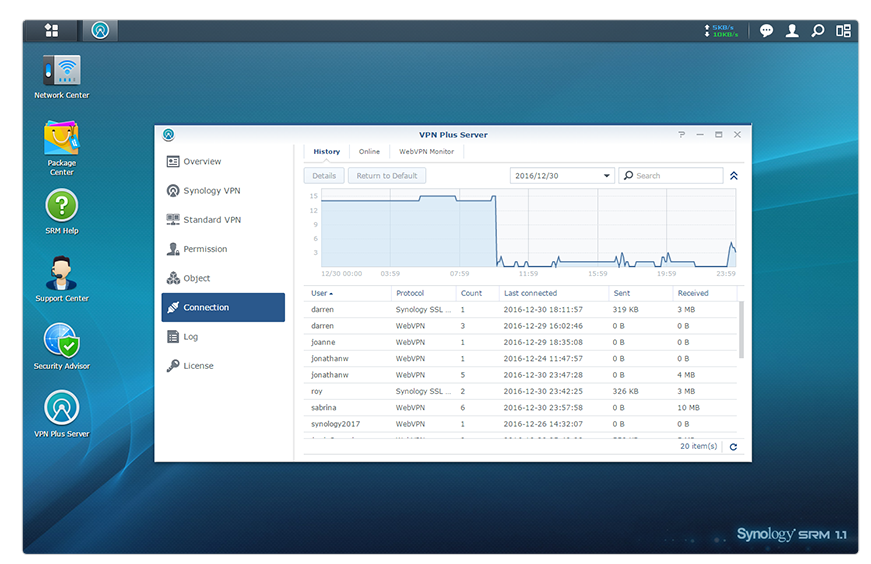
Task: Launch Package Center from desktop
Action: (62, 139)
